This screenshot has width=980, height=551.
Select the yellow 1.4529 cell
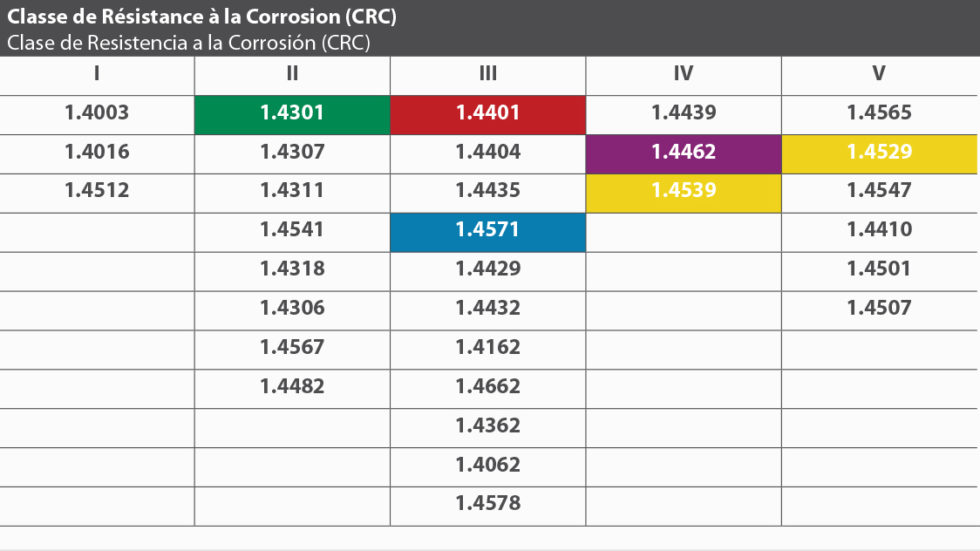pos(879,153)
